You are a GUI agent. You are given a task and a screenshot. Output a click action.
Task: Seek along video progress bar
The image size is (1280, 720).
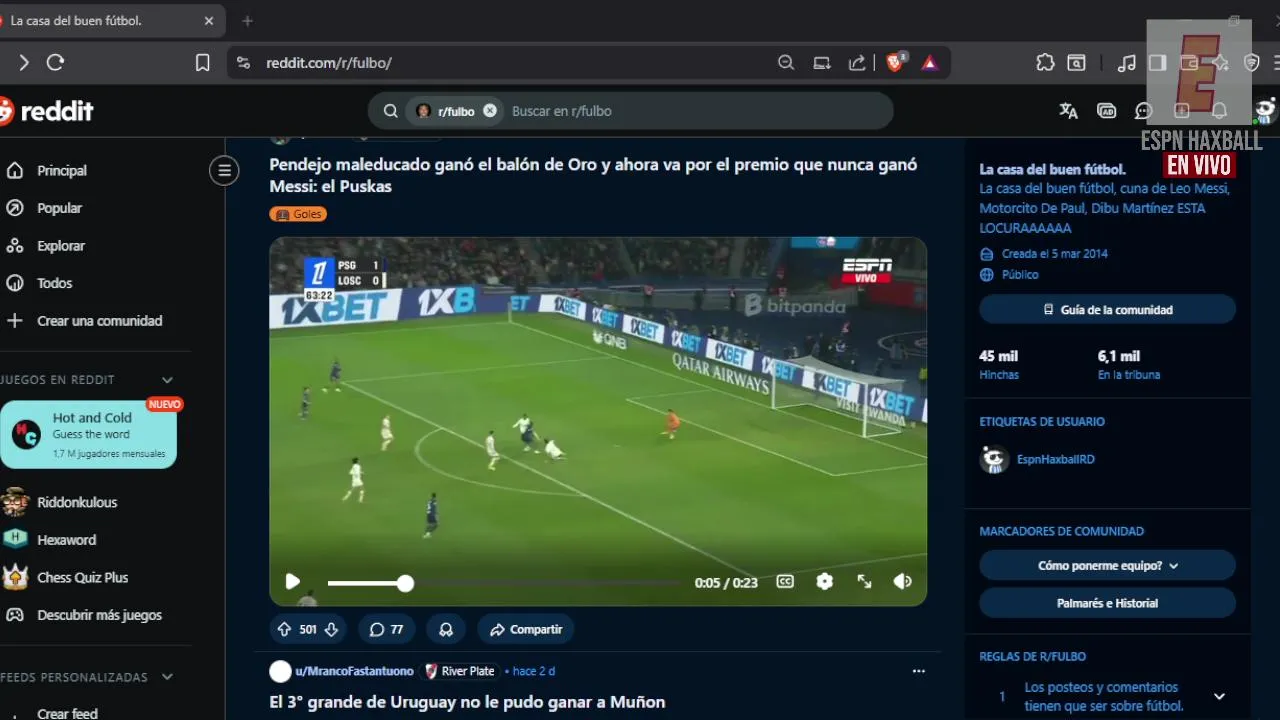click(504, 582)
